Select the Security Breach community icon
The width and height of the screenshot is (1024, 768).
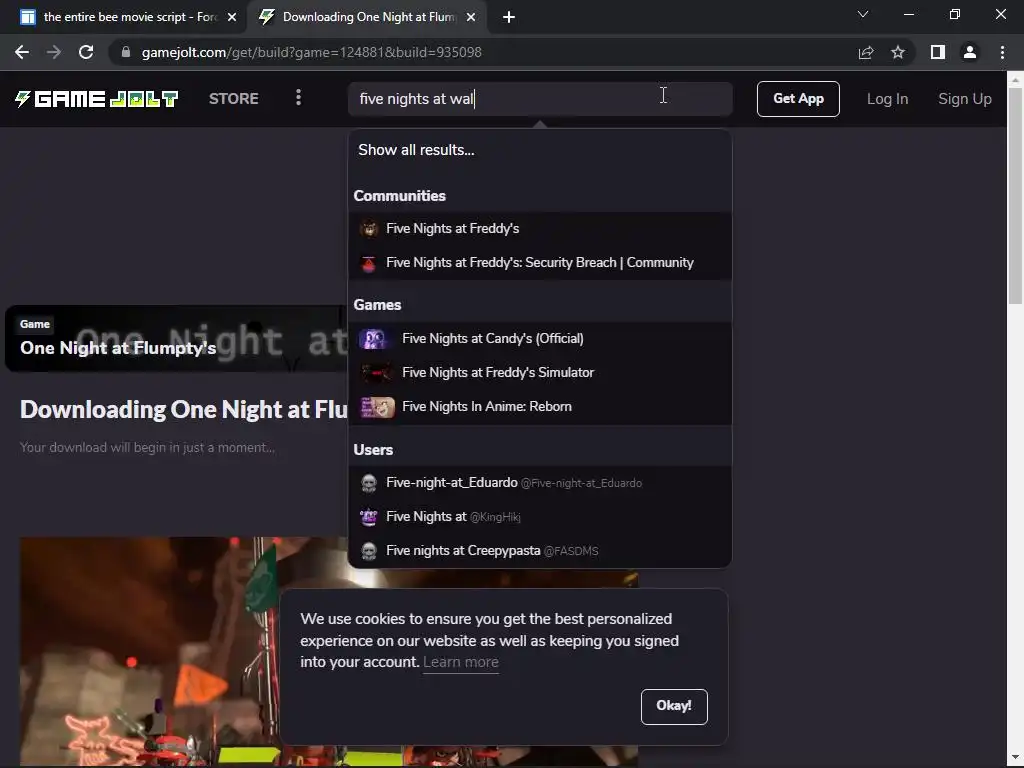tap(369, 263)
